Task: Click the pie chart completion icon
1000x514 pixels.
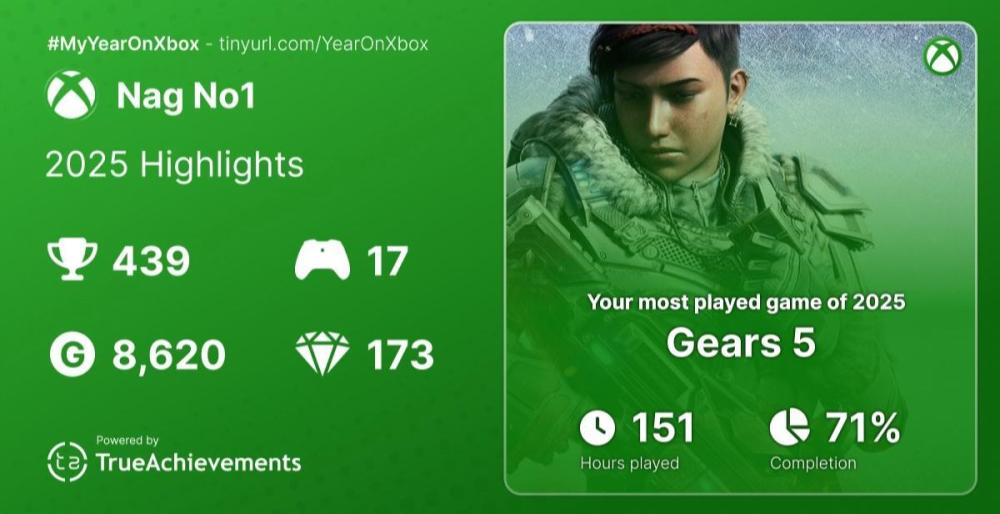Action: pyautogui.click(x=789, y=428)
